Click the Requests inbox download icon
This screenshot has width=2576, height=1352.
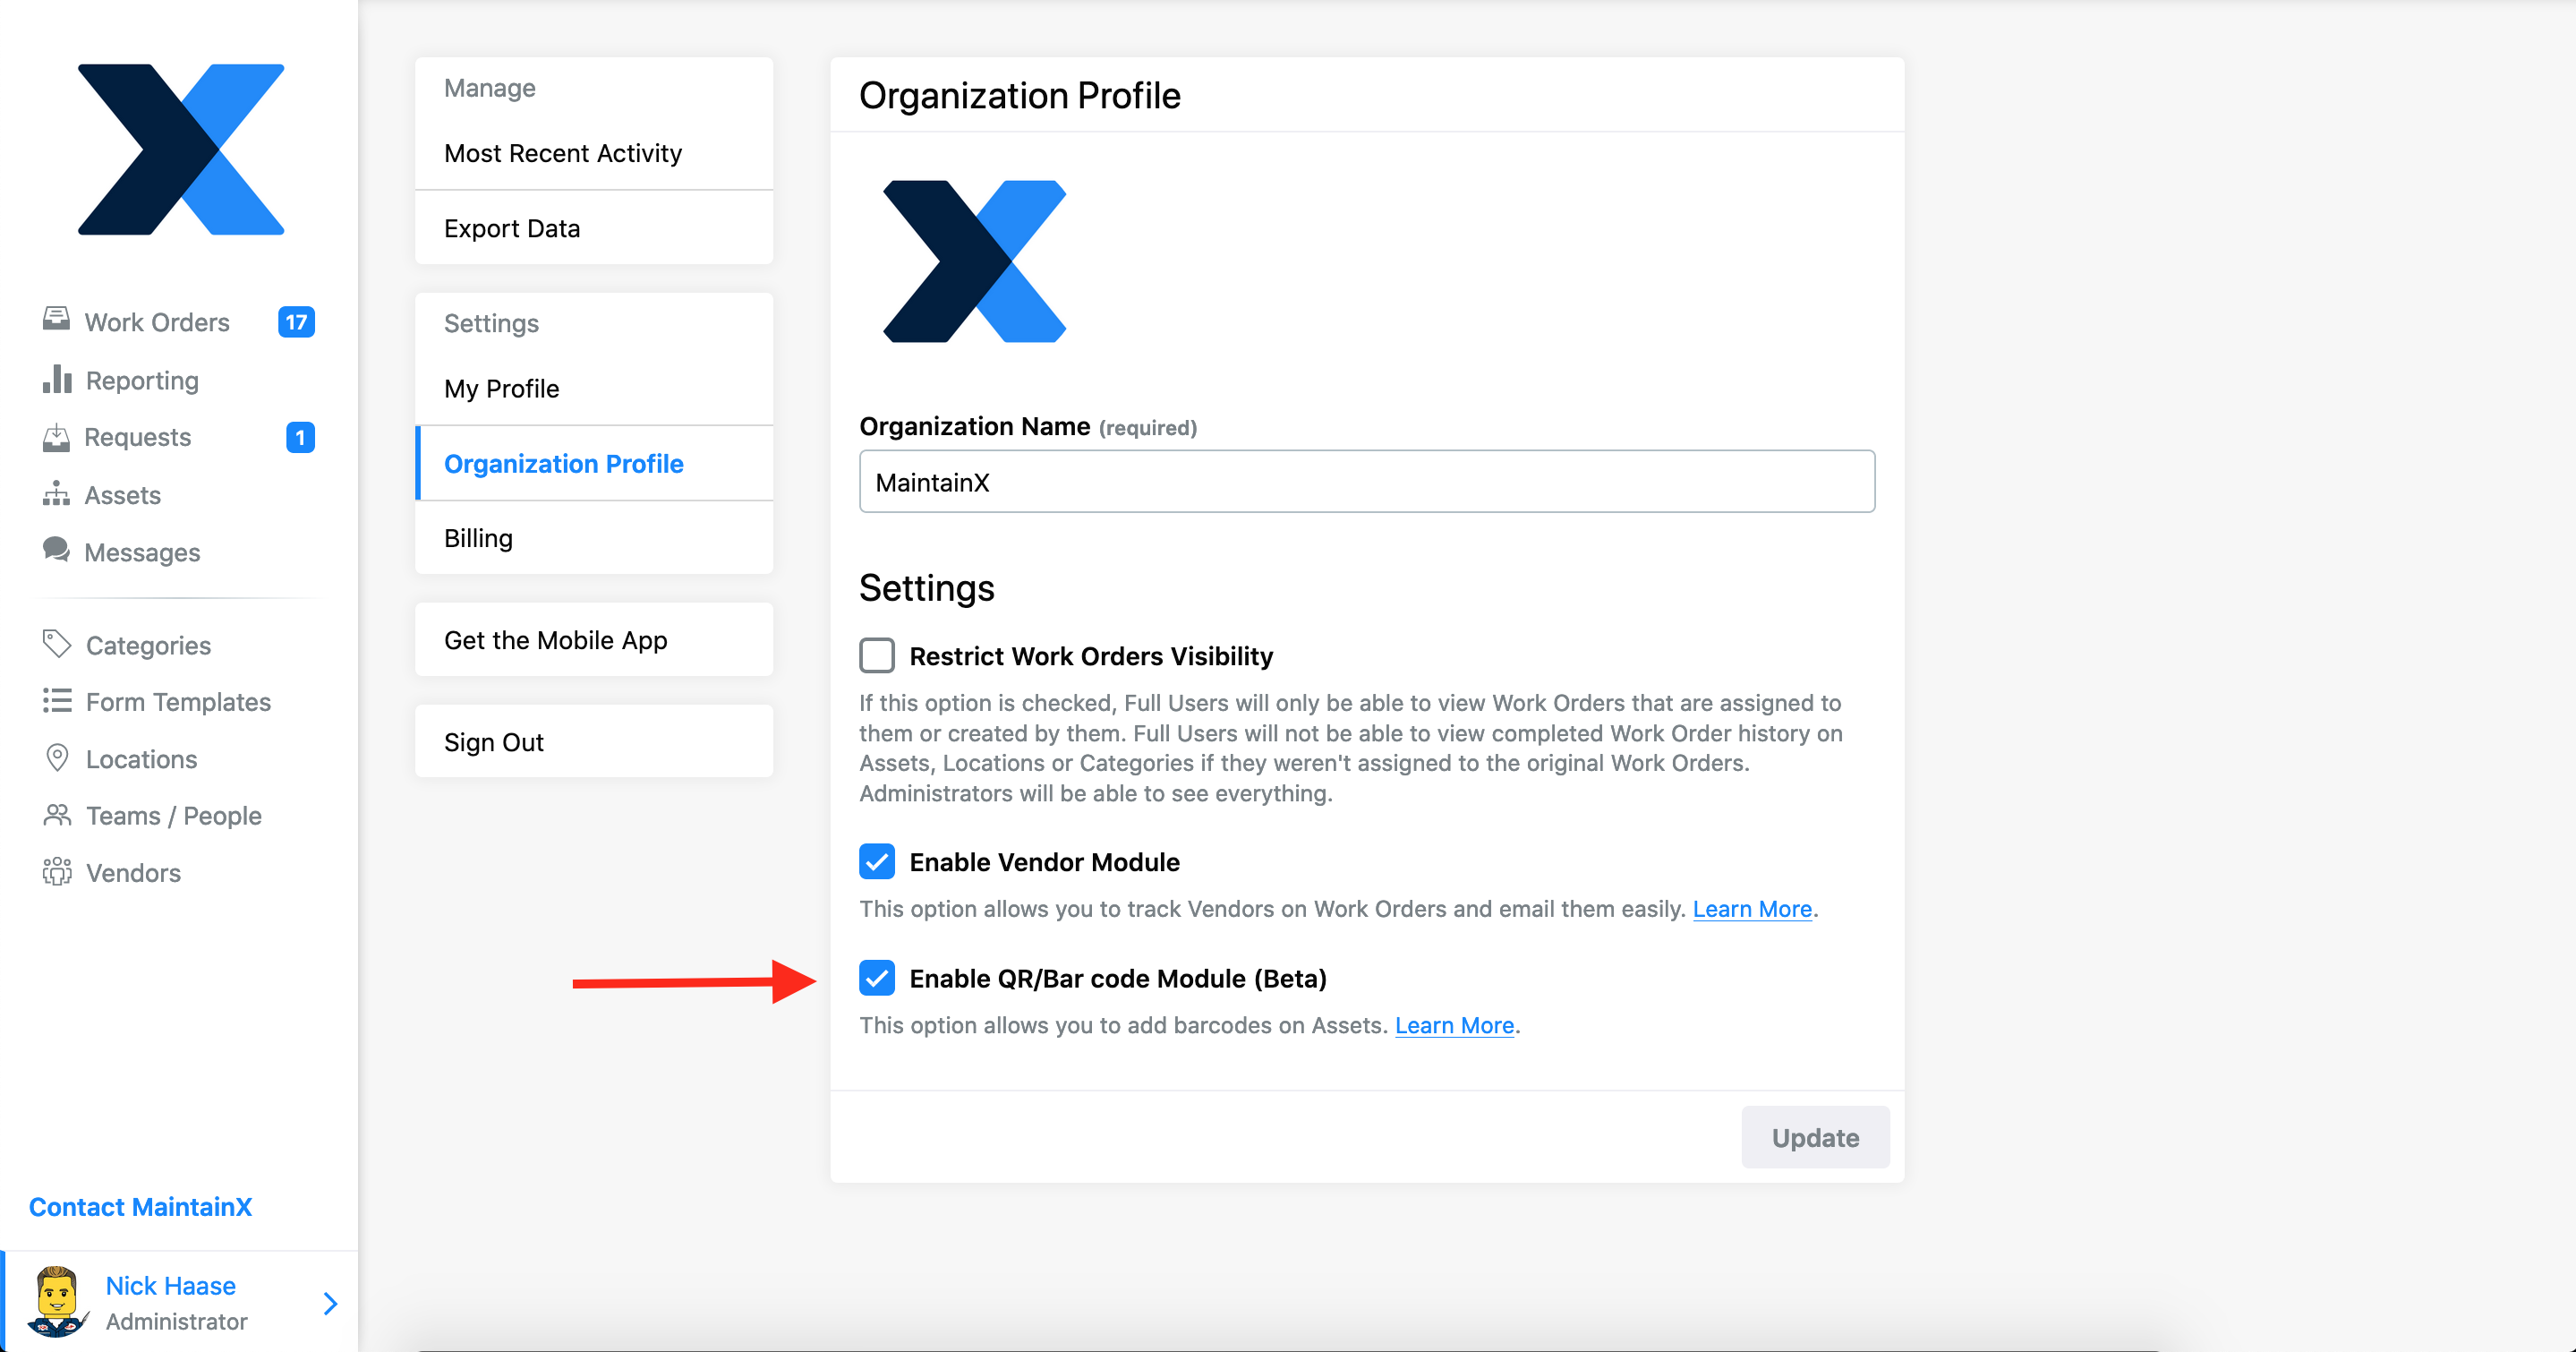(56, 437)
